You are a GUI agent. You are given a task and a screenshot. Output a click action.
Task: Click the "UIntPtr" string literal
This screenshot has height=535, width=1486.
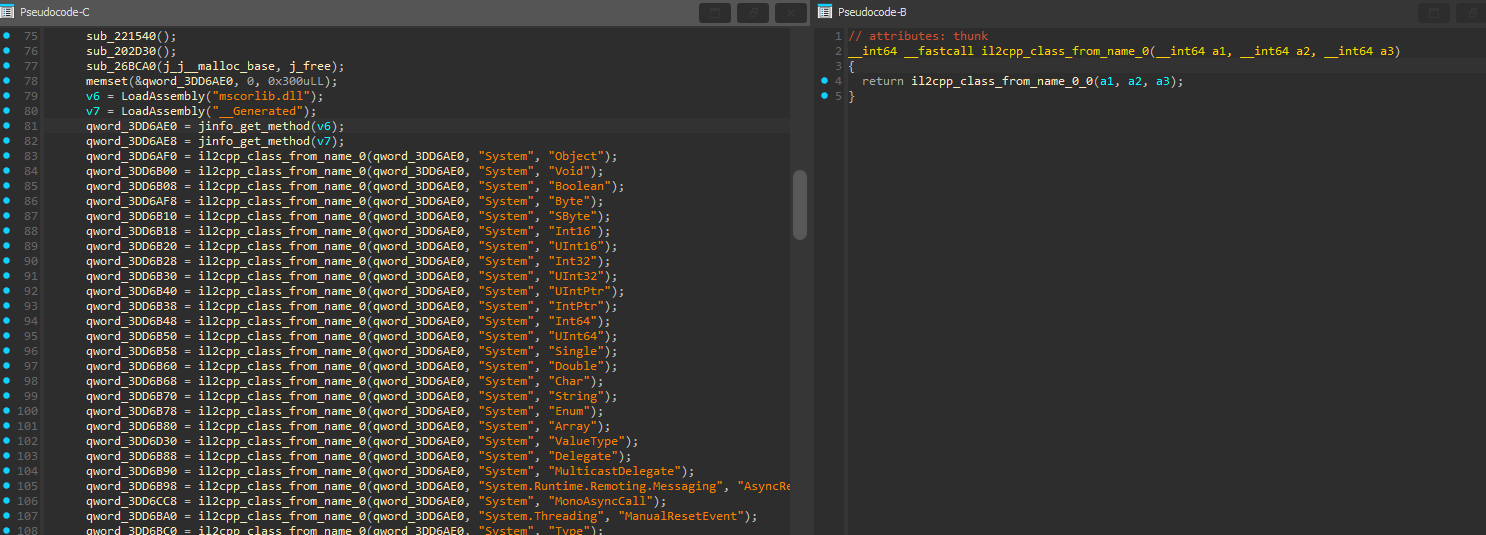pos(579,291)
